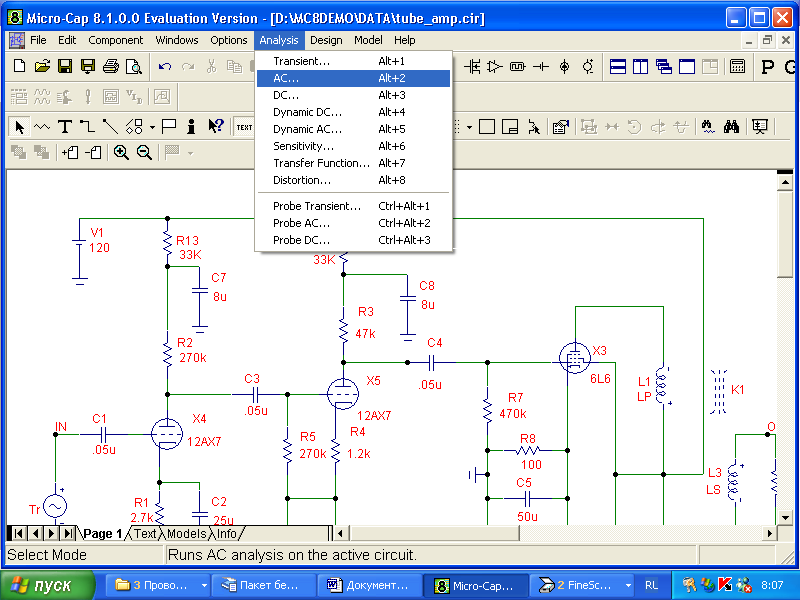Open the Options menu
This screenshot has width=800, height=600.
[229, 40]
